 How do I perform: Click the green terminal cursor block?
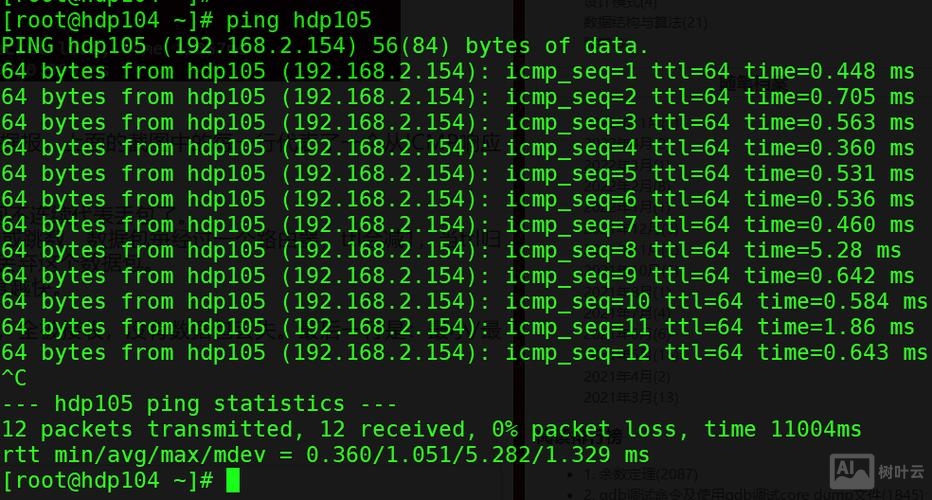click(233, 481)
